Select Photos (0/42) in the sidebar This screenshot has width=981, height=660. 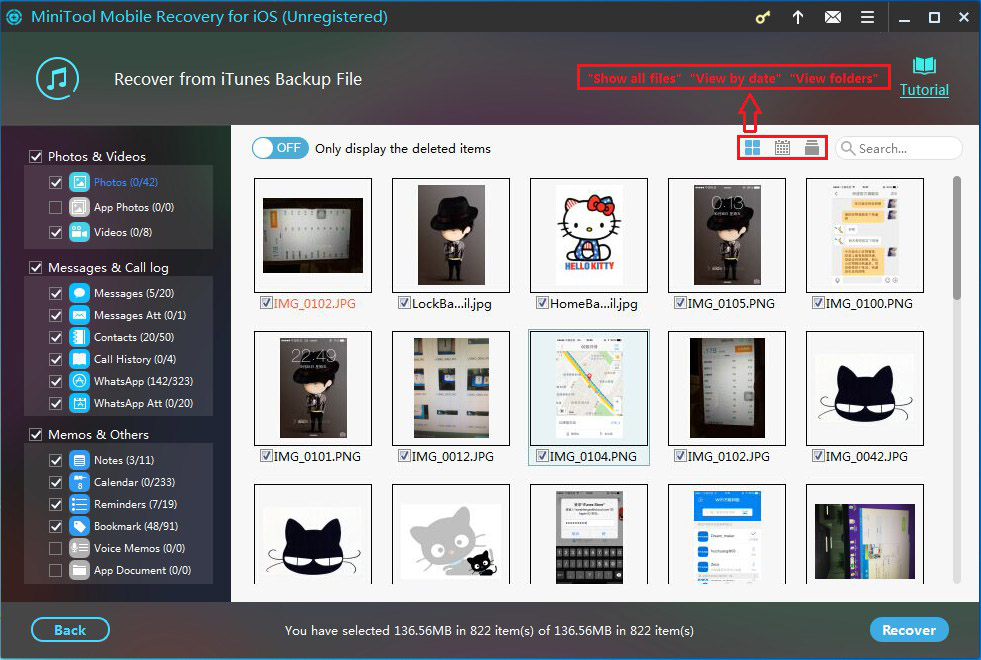pyautogui.click(x=126, y=182)
